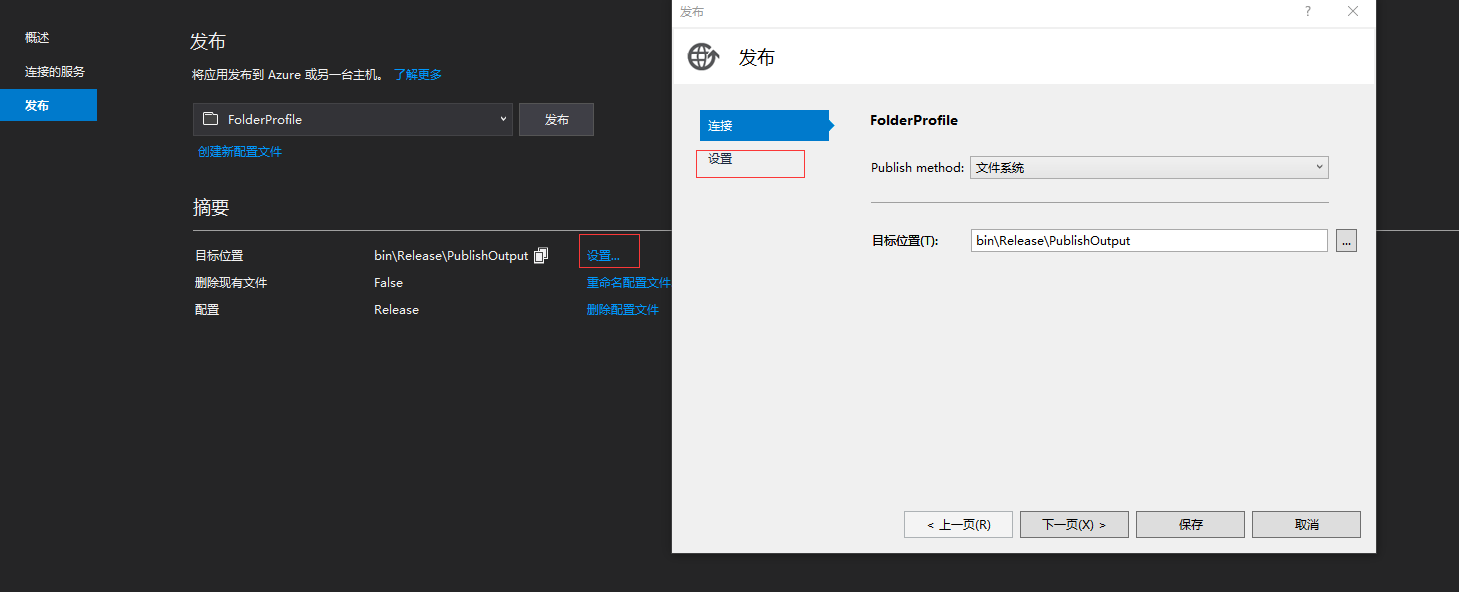Click the 取消 button
This screenshot has width=1459, height=592.
(1306, 524)
